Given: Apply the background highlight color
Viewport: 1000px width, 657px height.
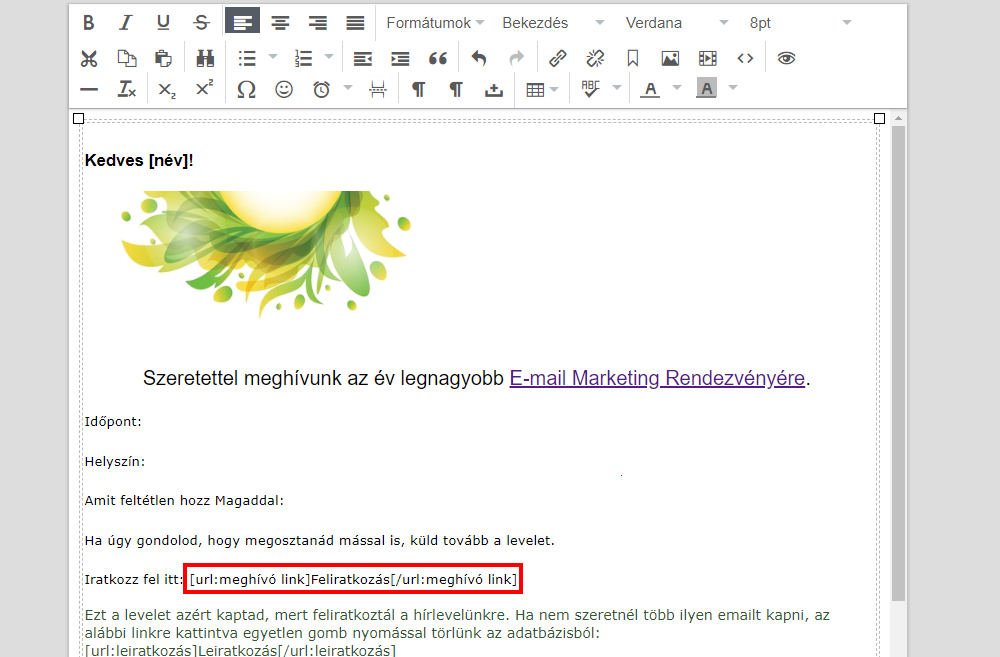Looking at the screenshot, I should 707,89.
